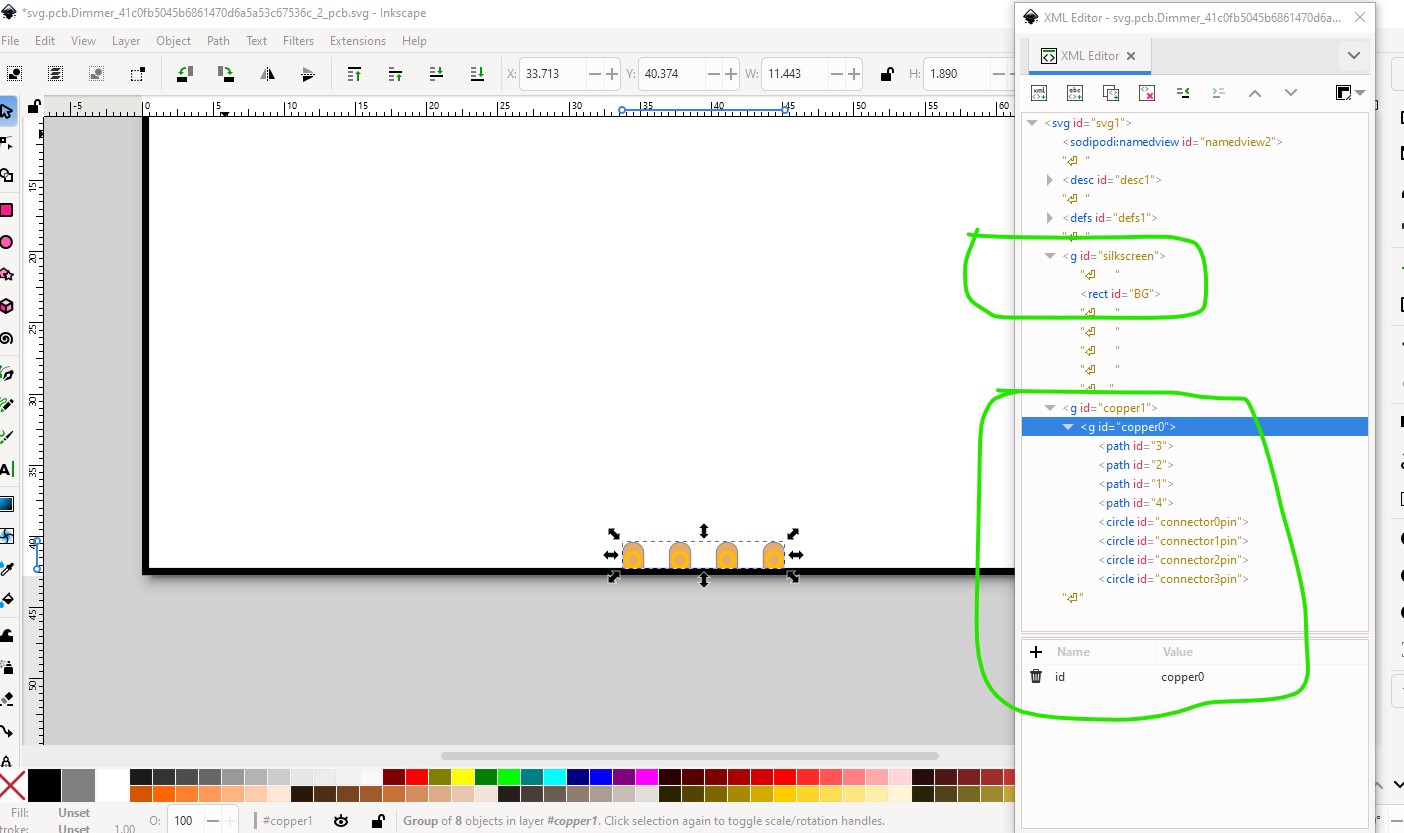Select the Eraser tool

coord(7,698)
